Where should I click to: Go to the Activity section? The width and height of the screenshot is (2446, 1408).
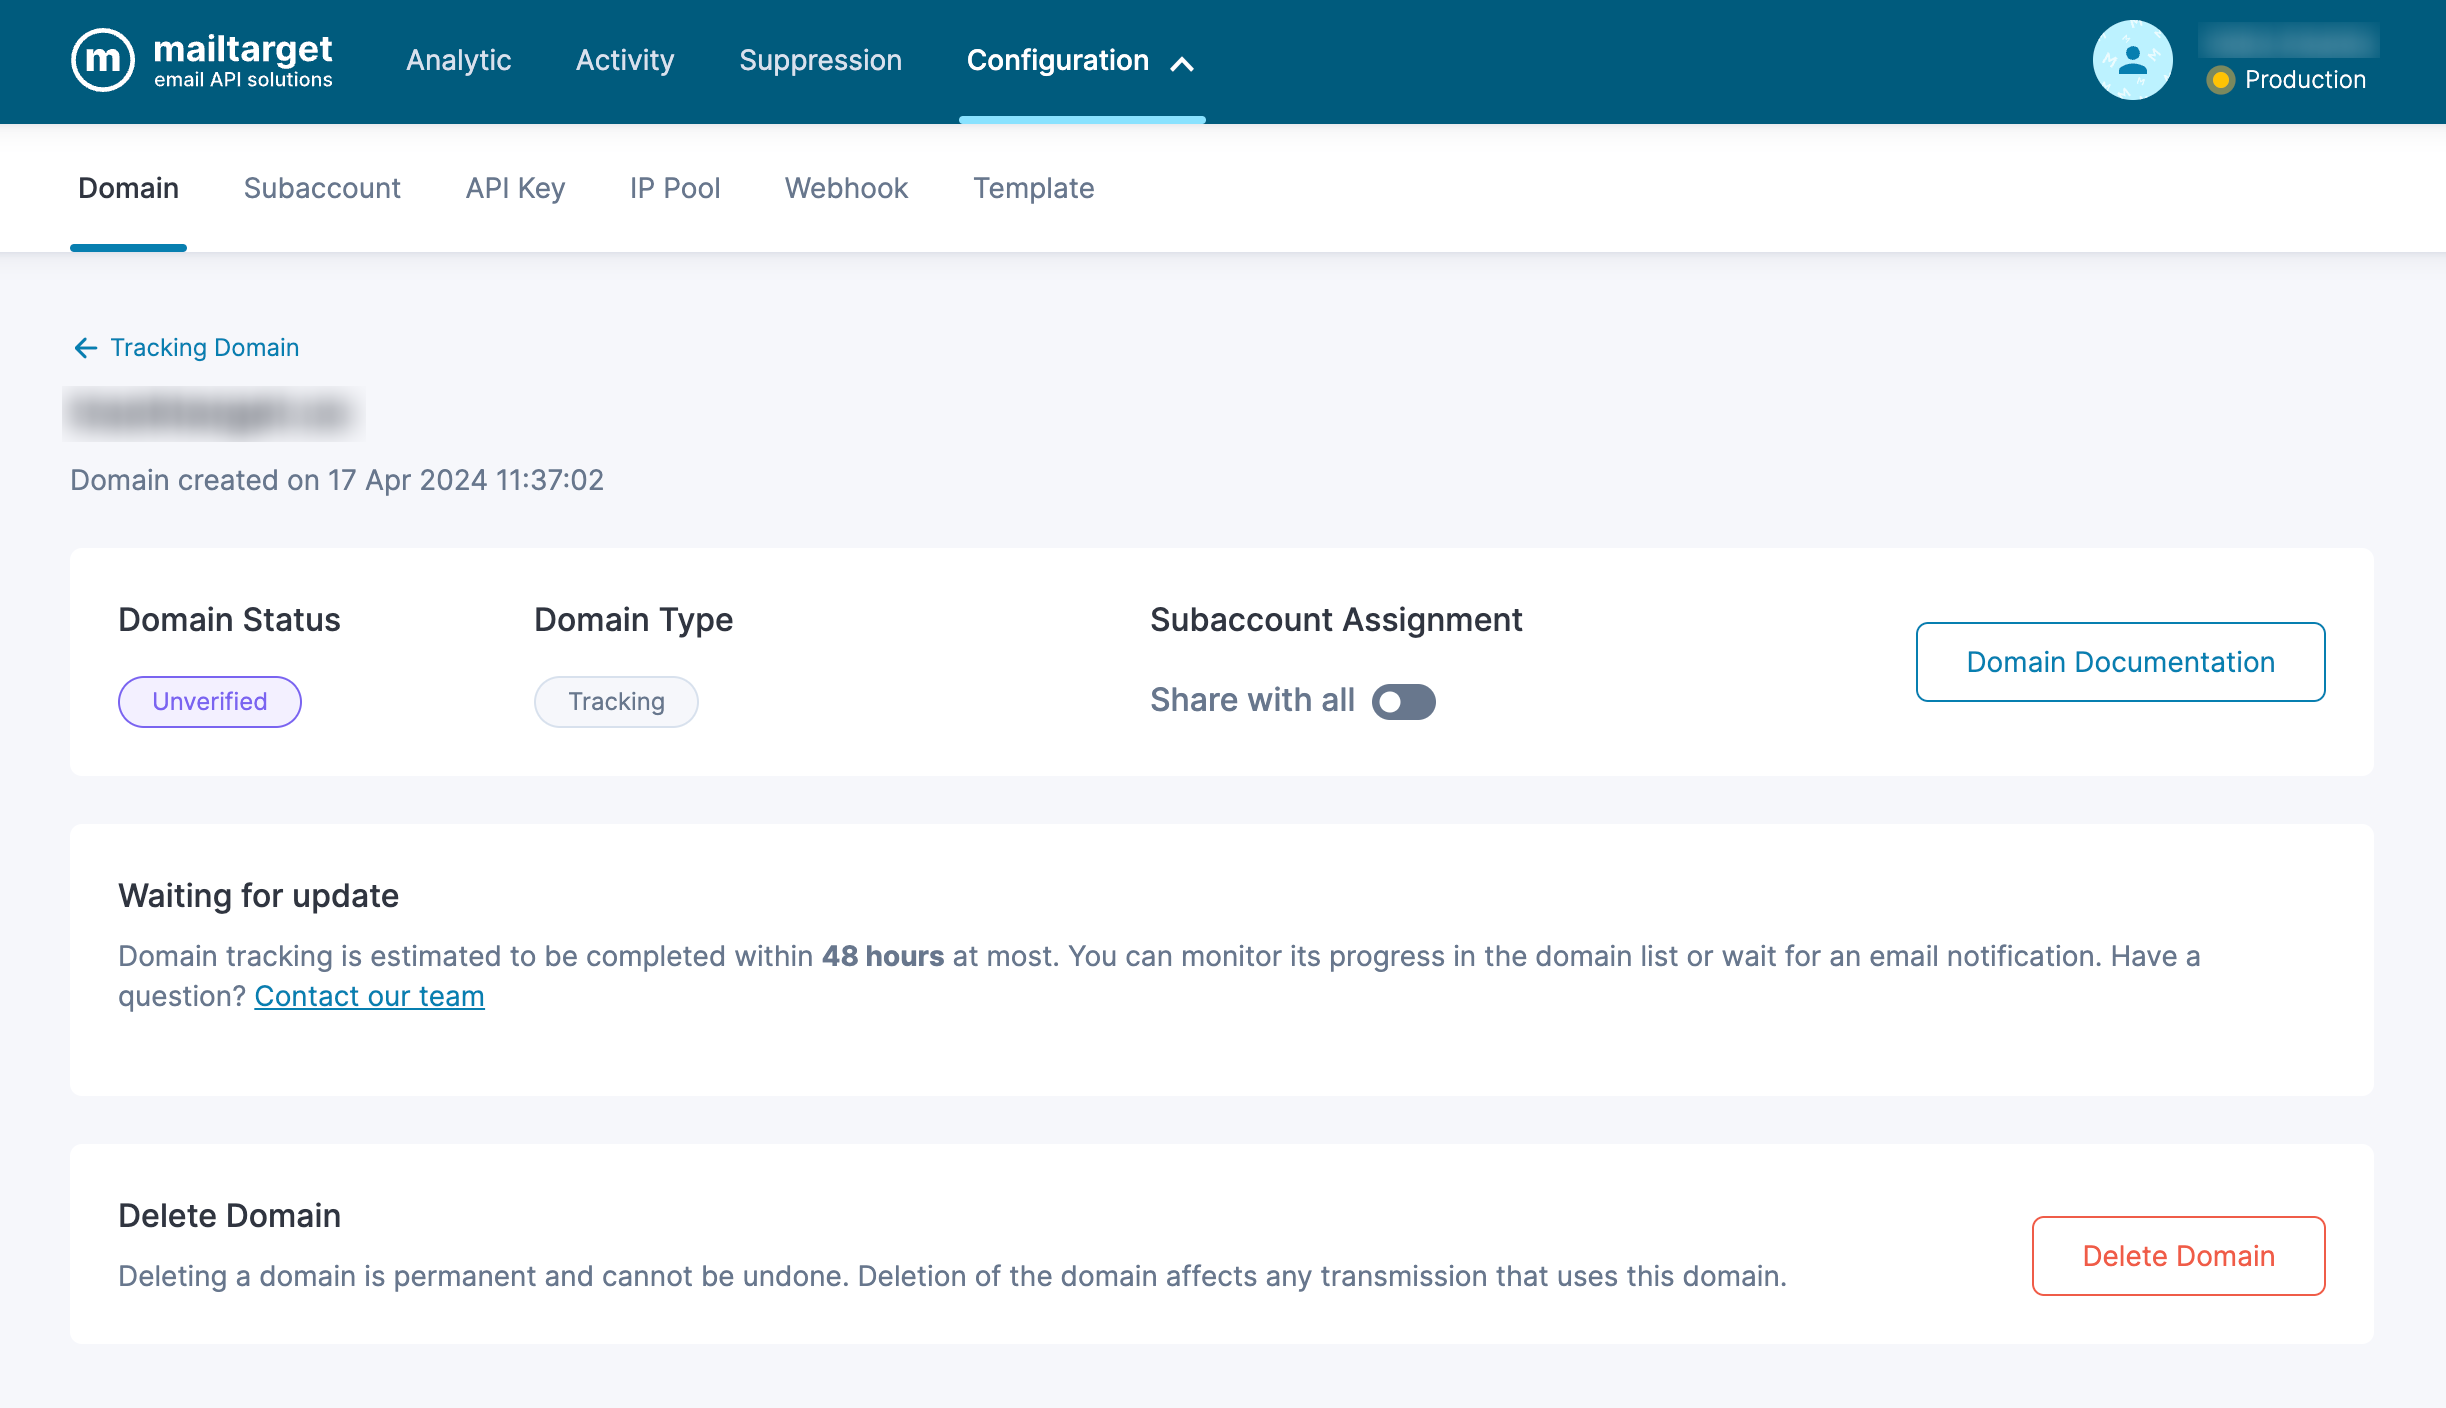point(625,60)
